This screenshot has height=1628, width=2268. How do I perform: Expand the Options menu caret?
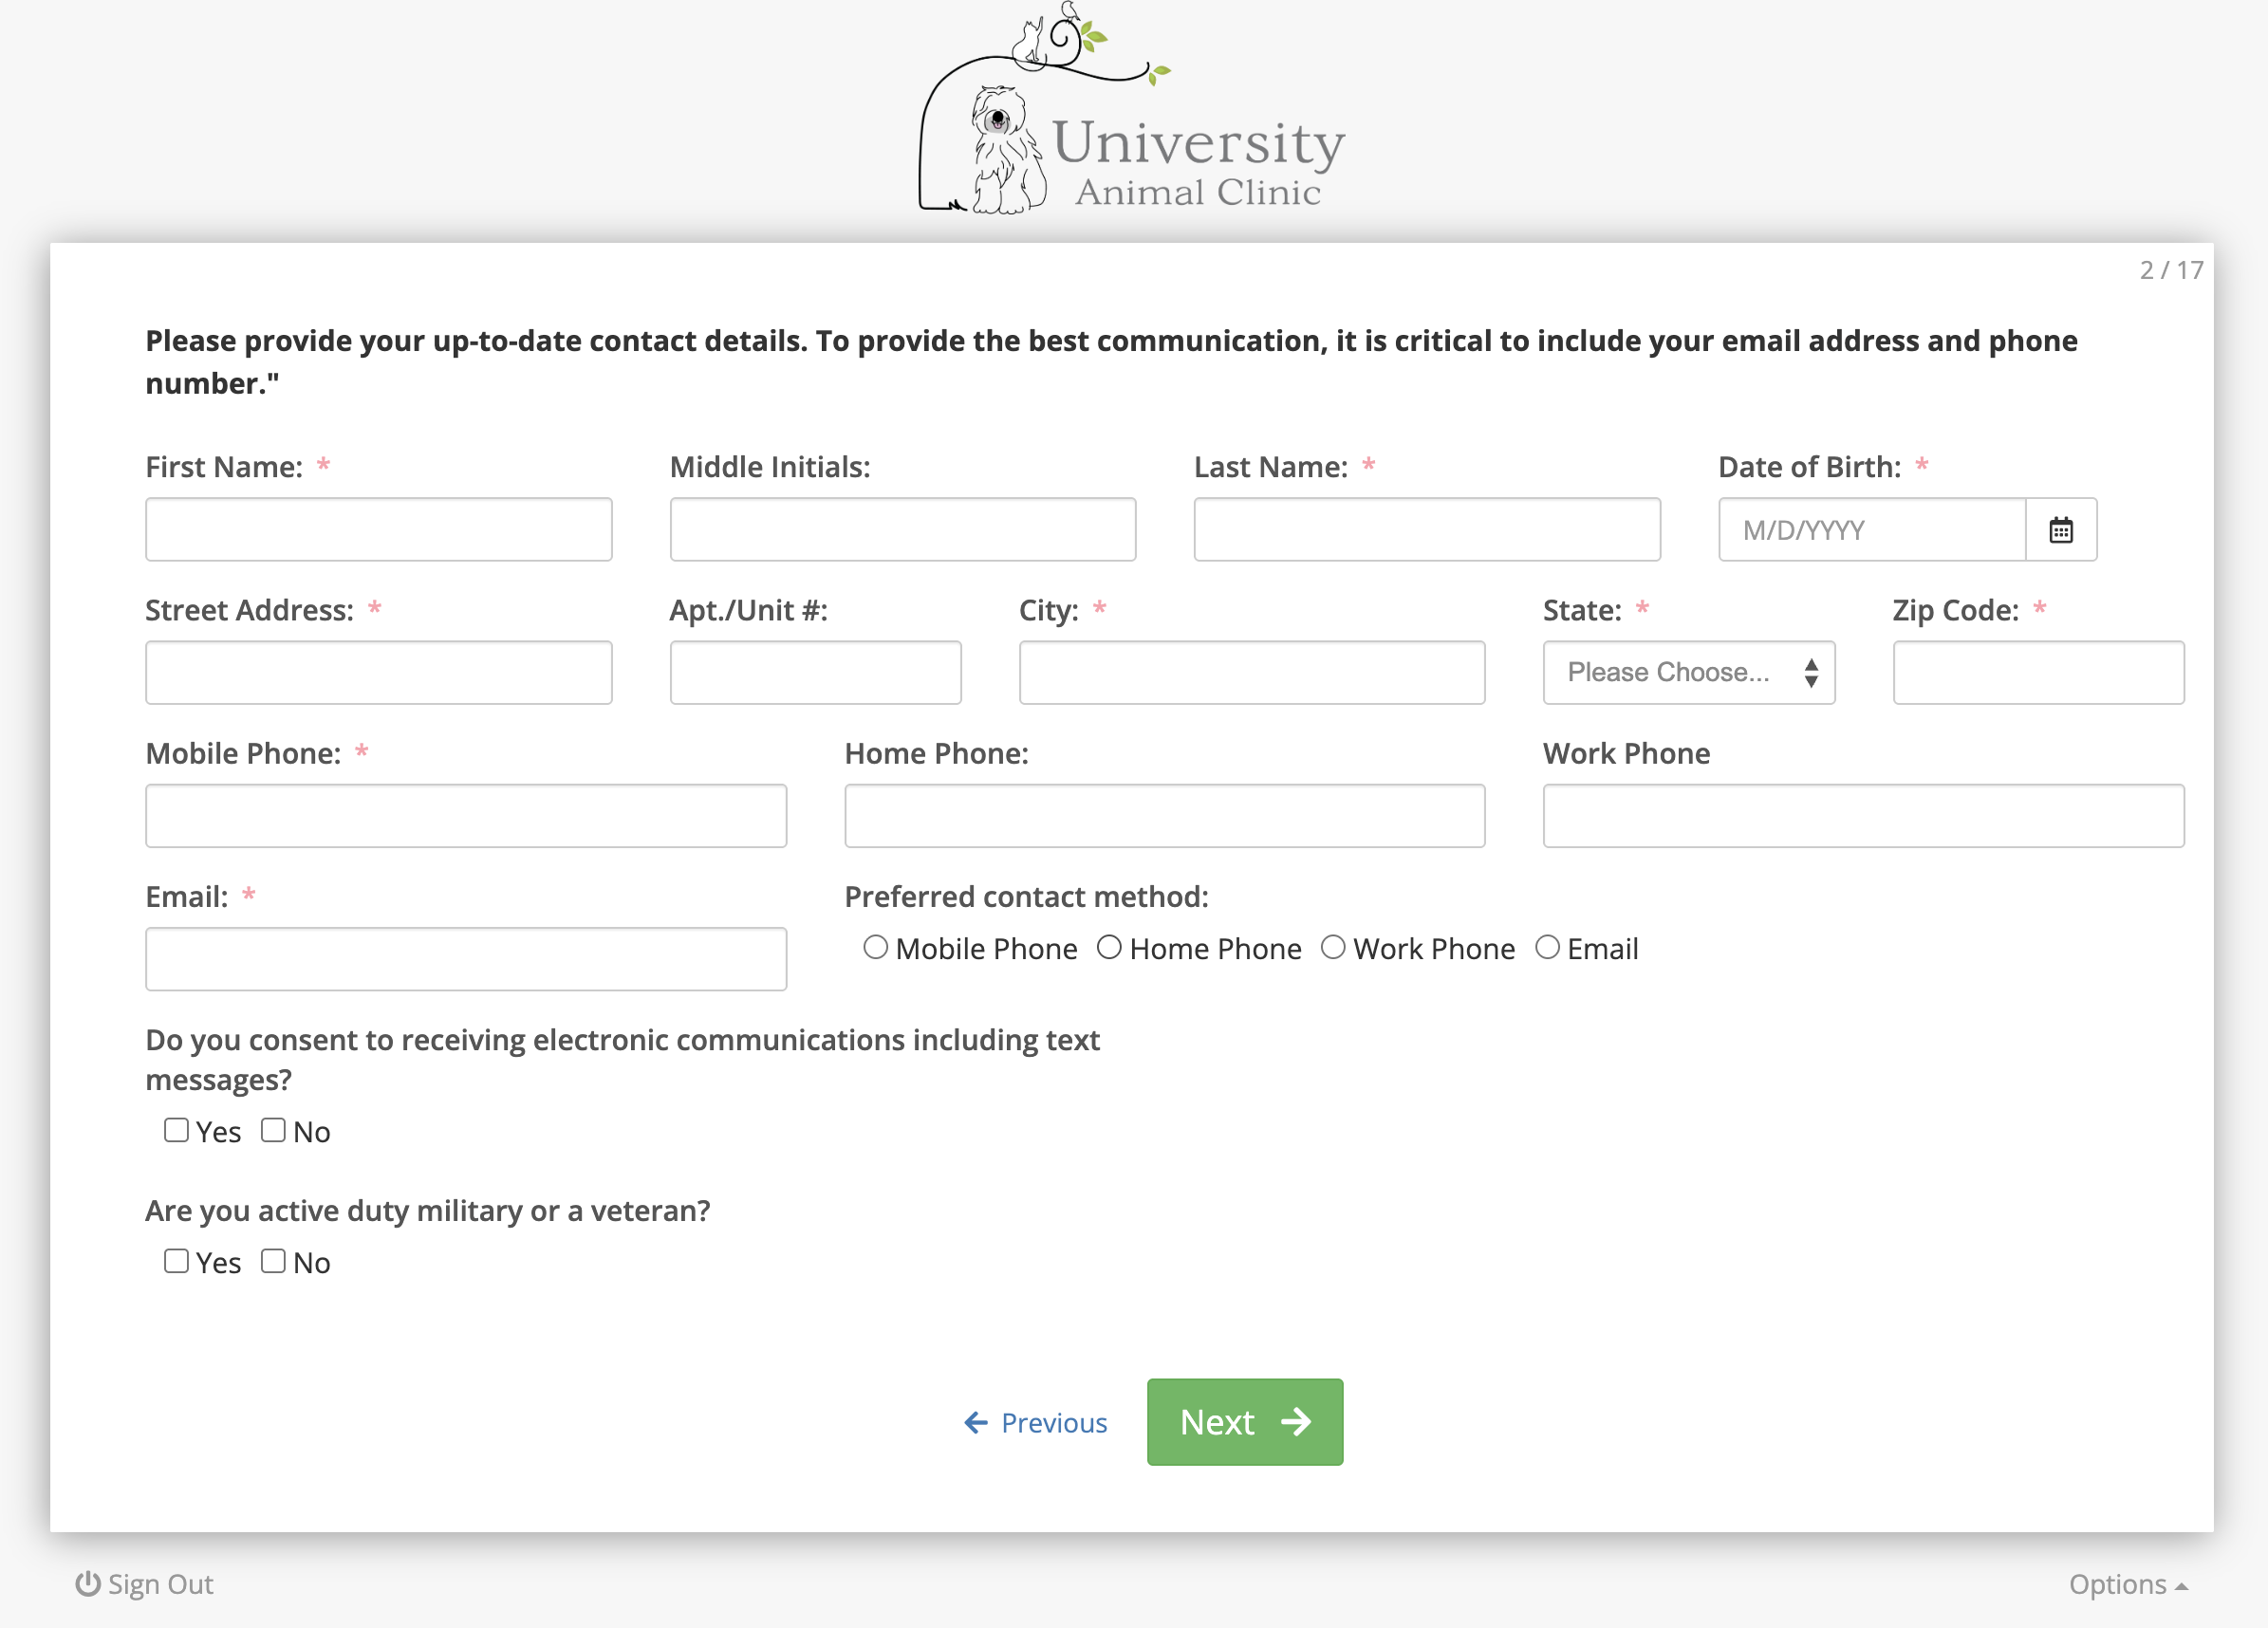[2182, 1586]
